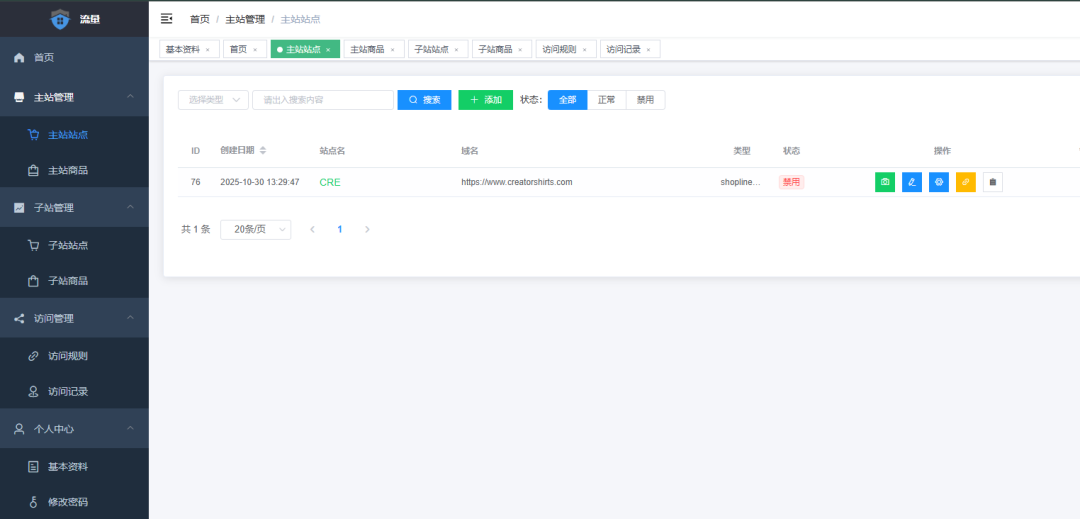Click the green camera action button for CRE
Image resolution: width=1080 pixels, height=519 pixels.
pos(884,182)
